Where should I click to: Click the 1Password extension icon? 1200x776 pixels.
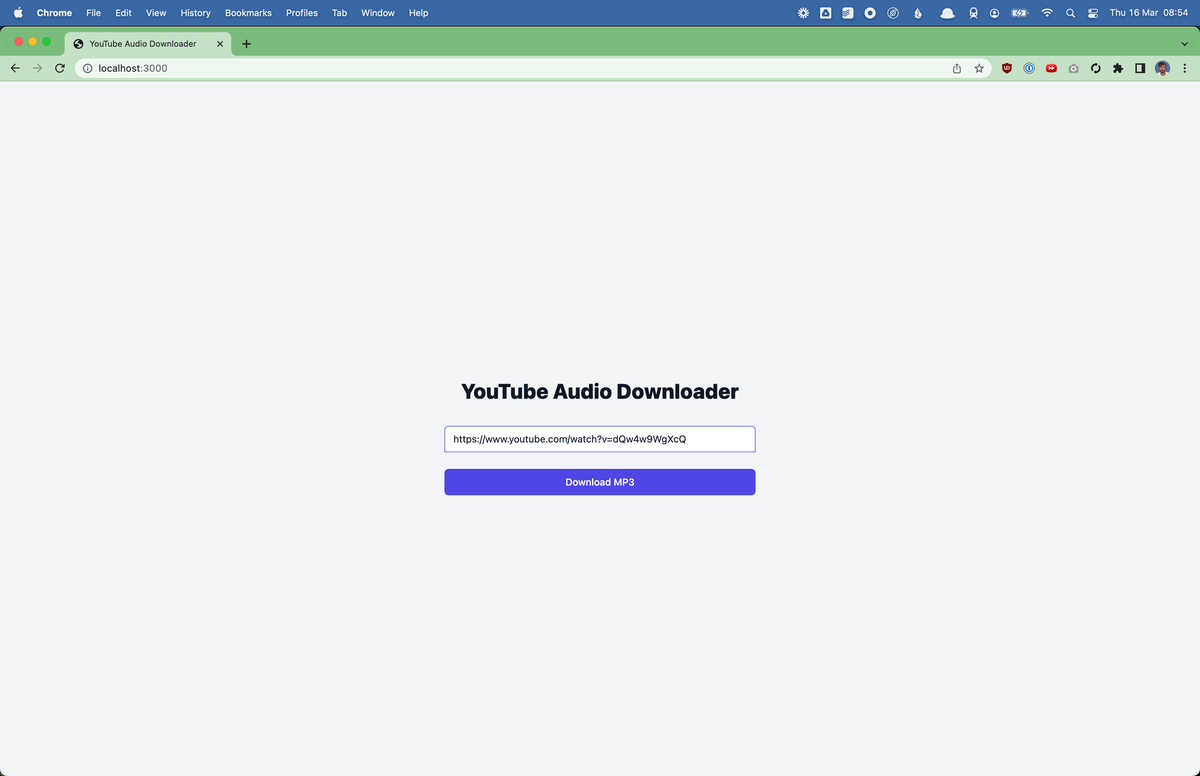(x=1028, y=68)
